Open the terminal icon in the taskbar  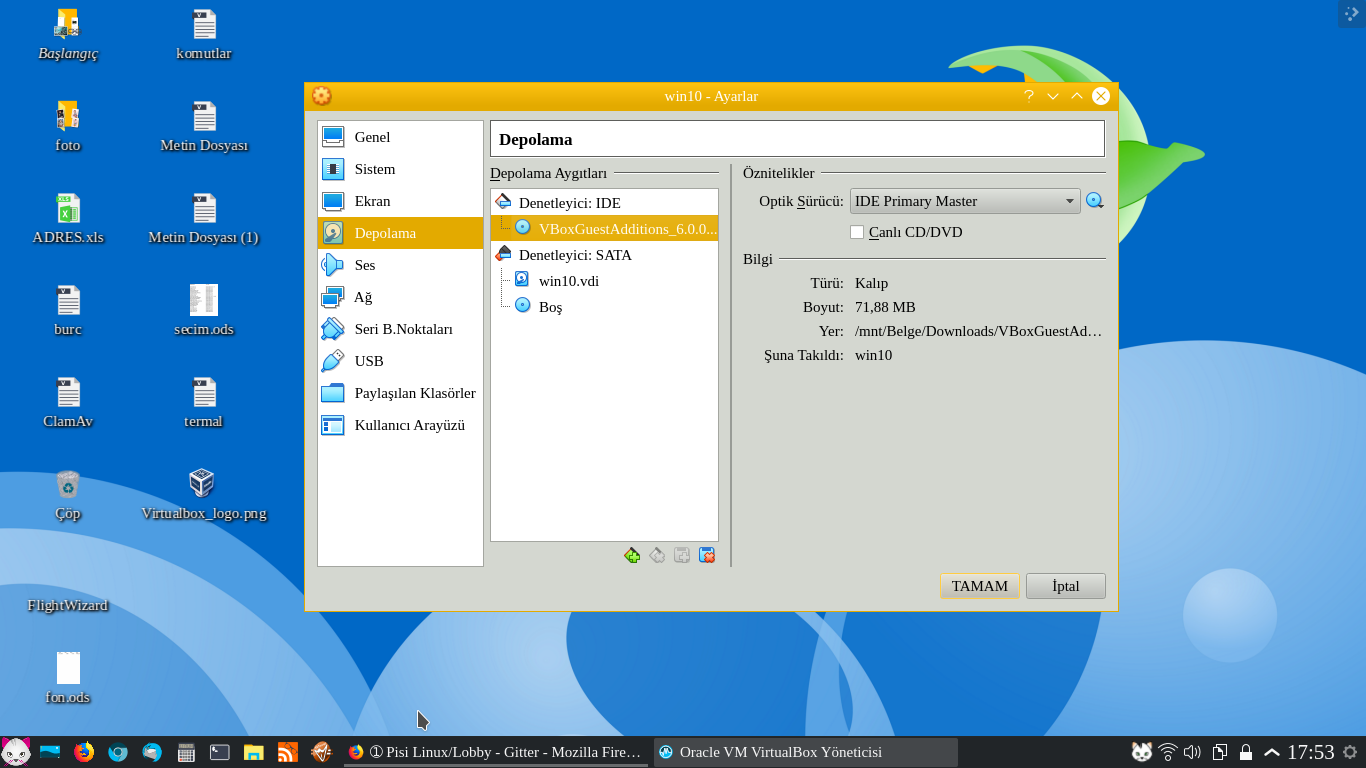(220, 752)
